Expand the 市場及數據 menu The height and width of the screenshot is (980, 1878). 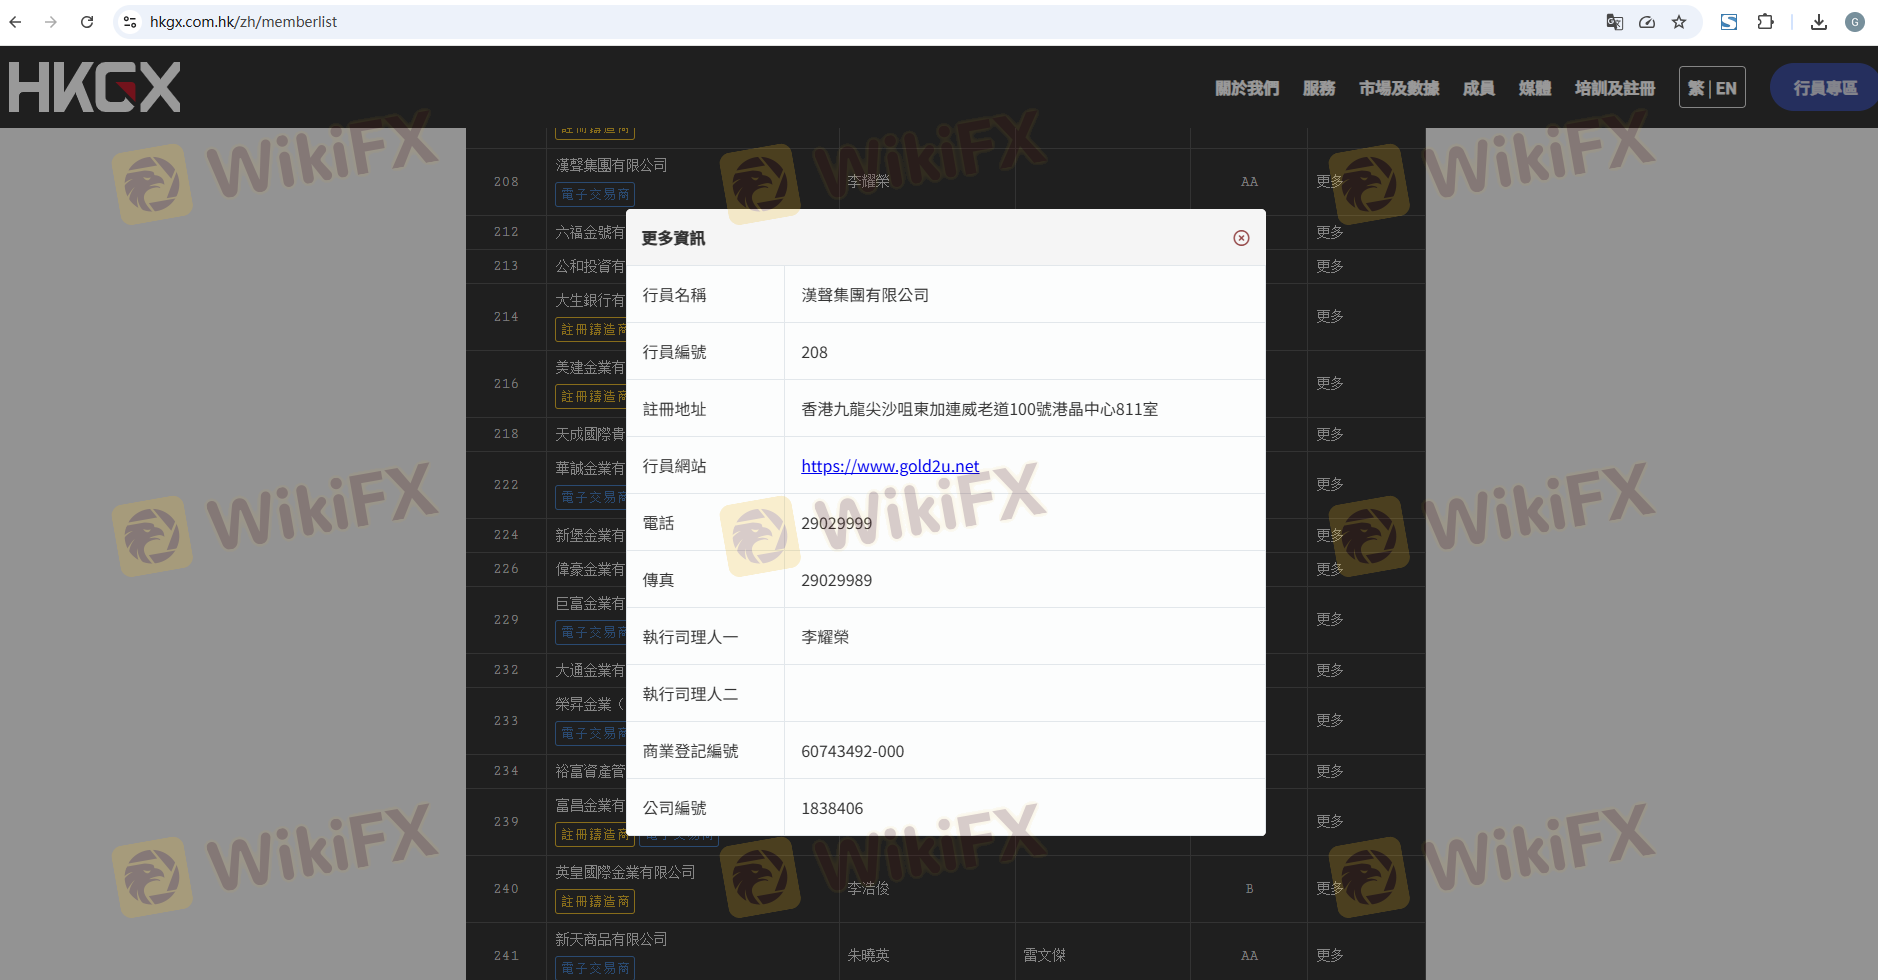tap(1398, 88)
